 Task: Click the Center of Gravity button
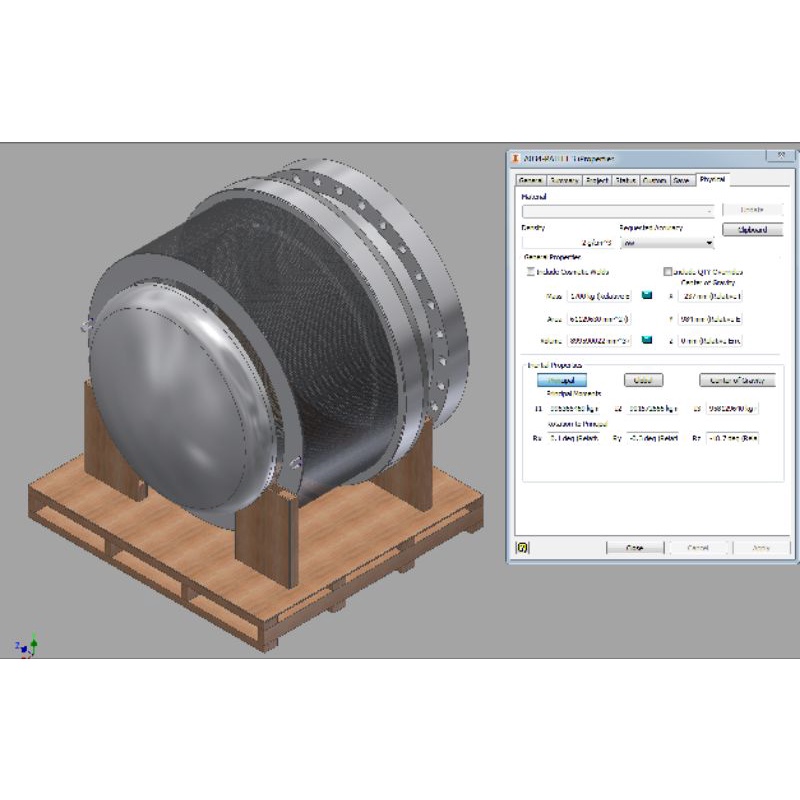pos(737,380)
